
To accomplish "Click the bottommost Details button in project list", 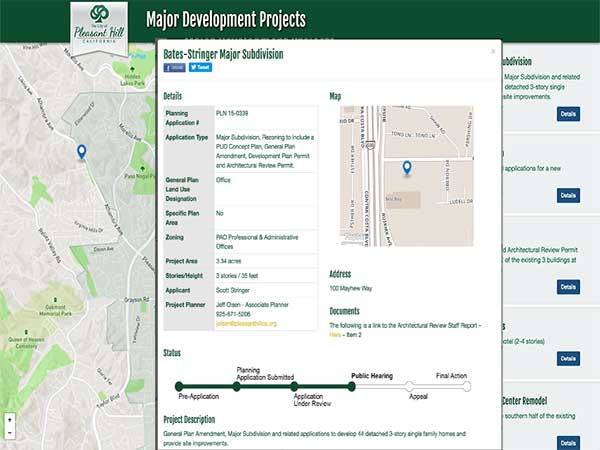I will (x=567, y=442).
